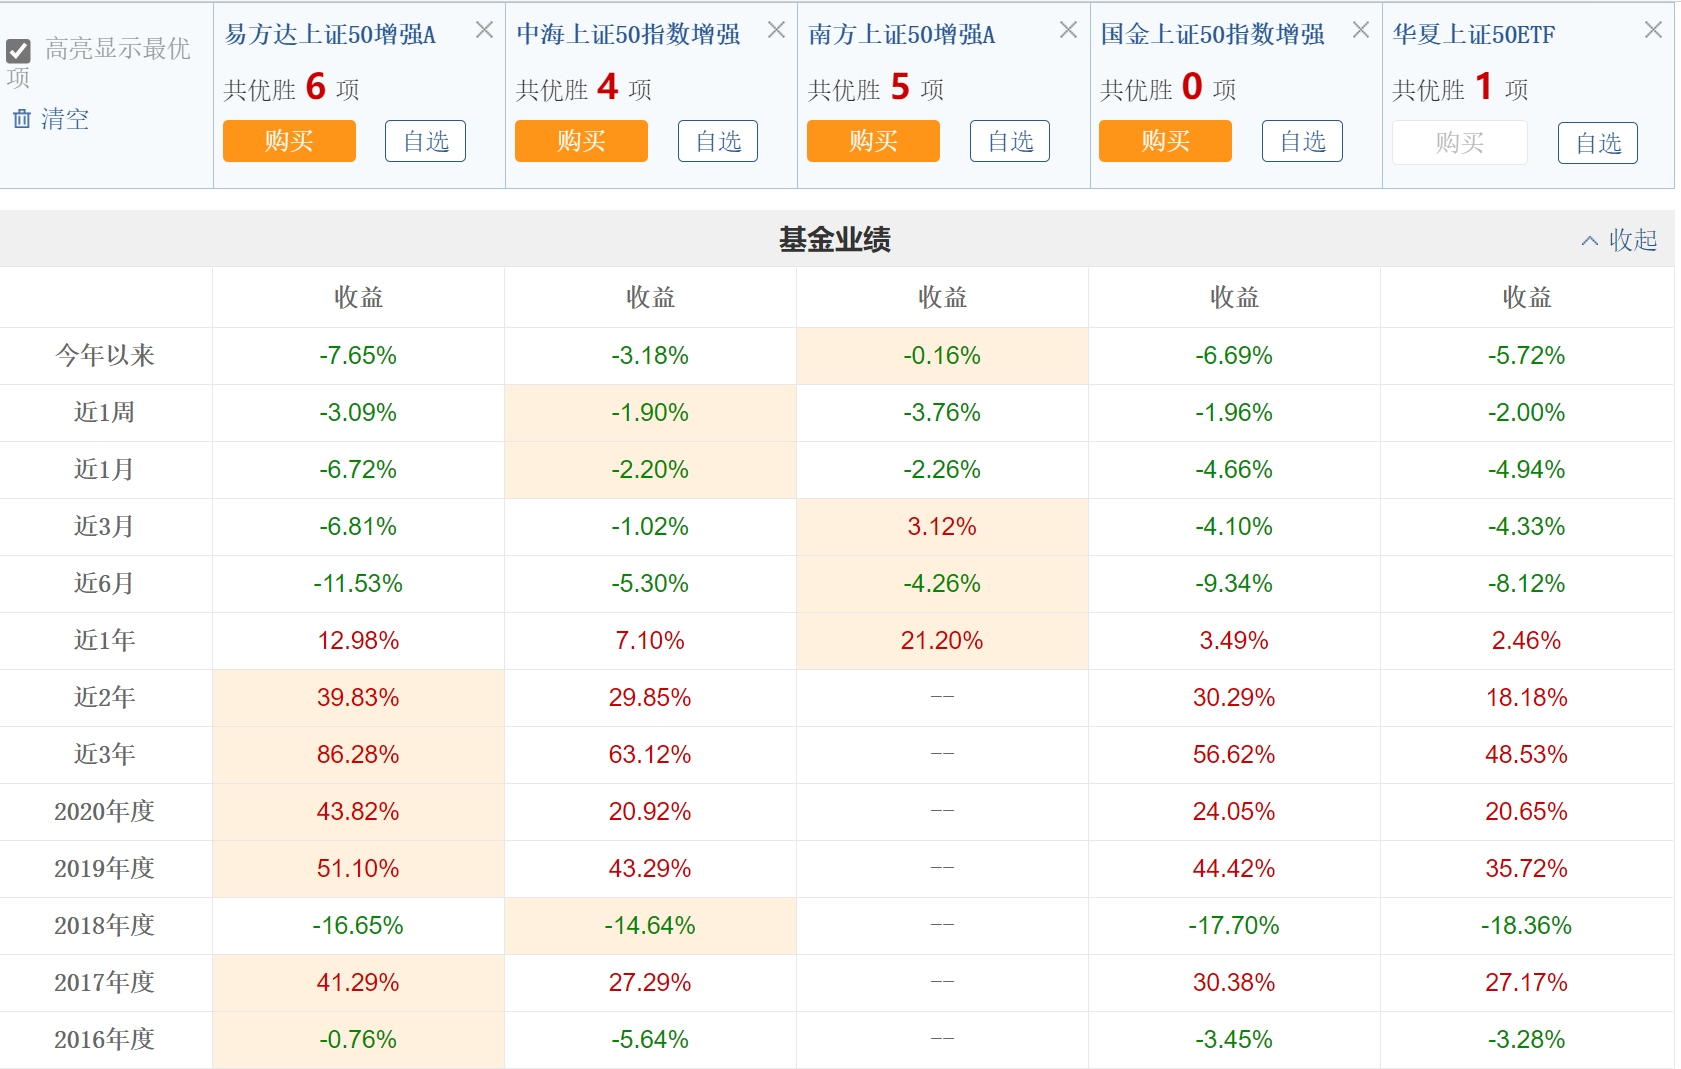This screenshot has height=1069, width=1681.
Task: Open the 南方上证50增强A fund link
Action: point(902,35)
